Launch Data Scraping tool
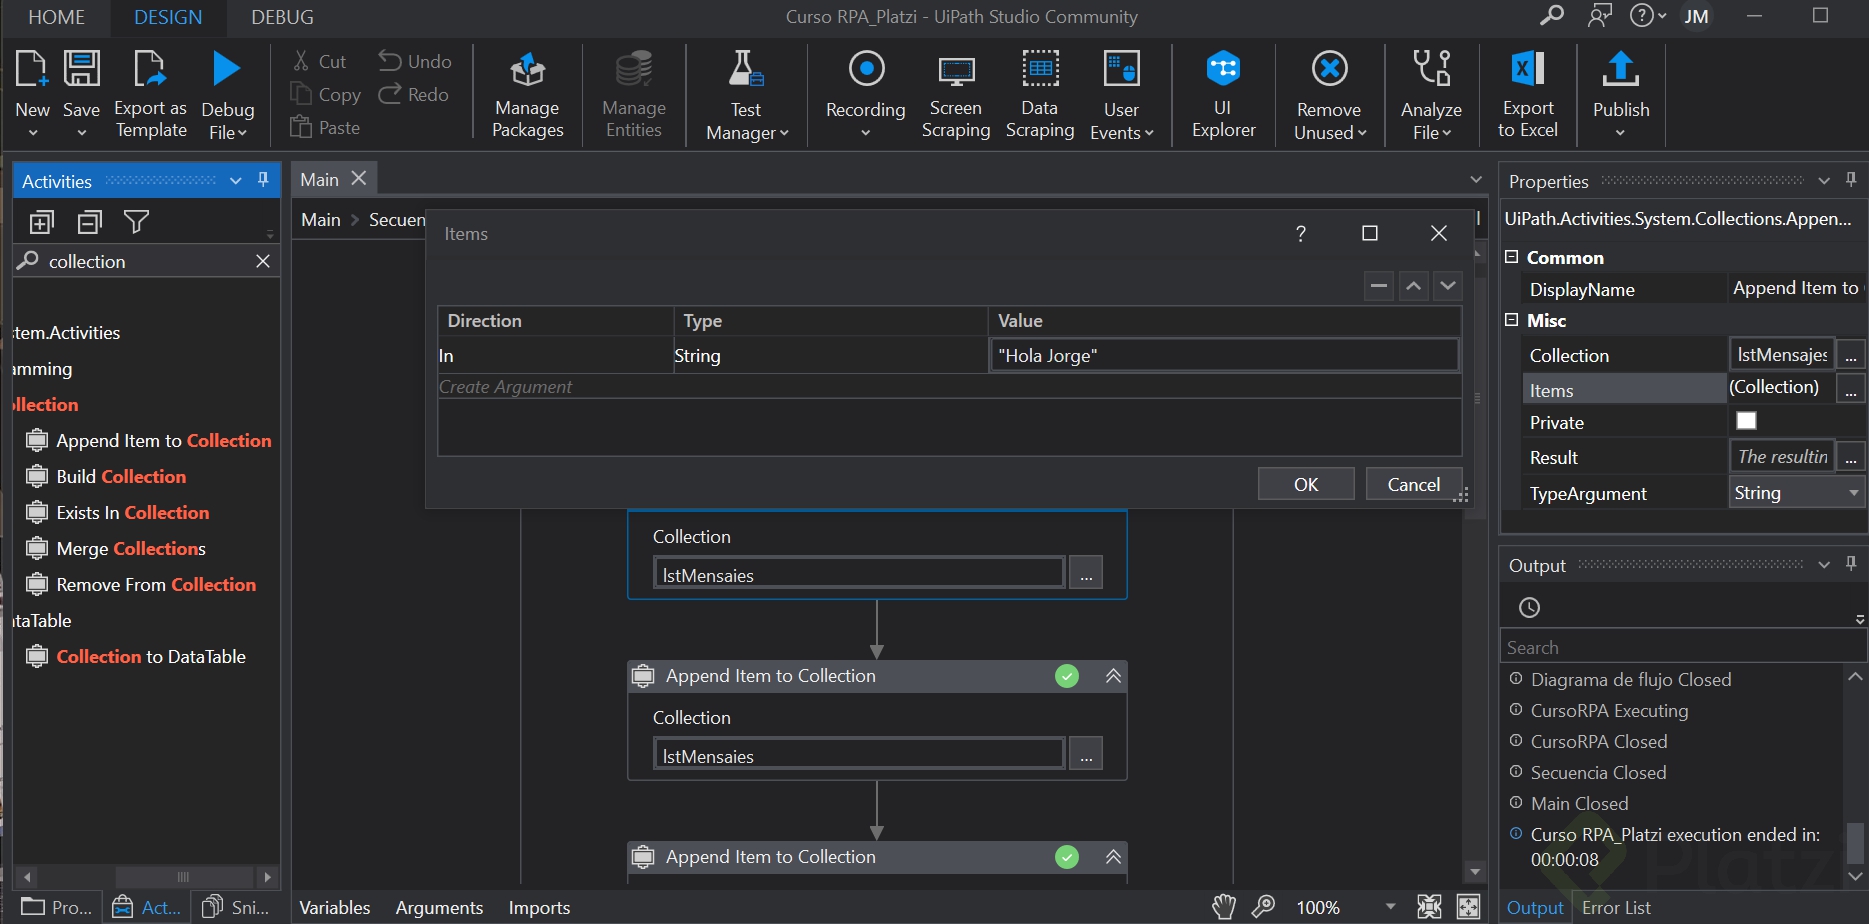 (1039, 96)
